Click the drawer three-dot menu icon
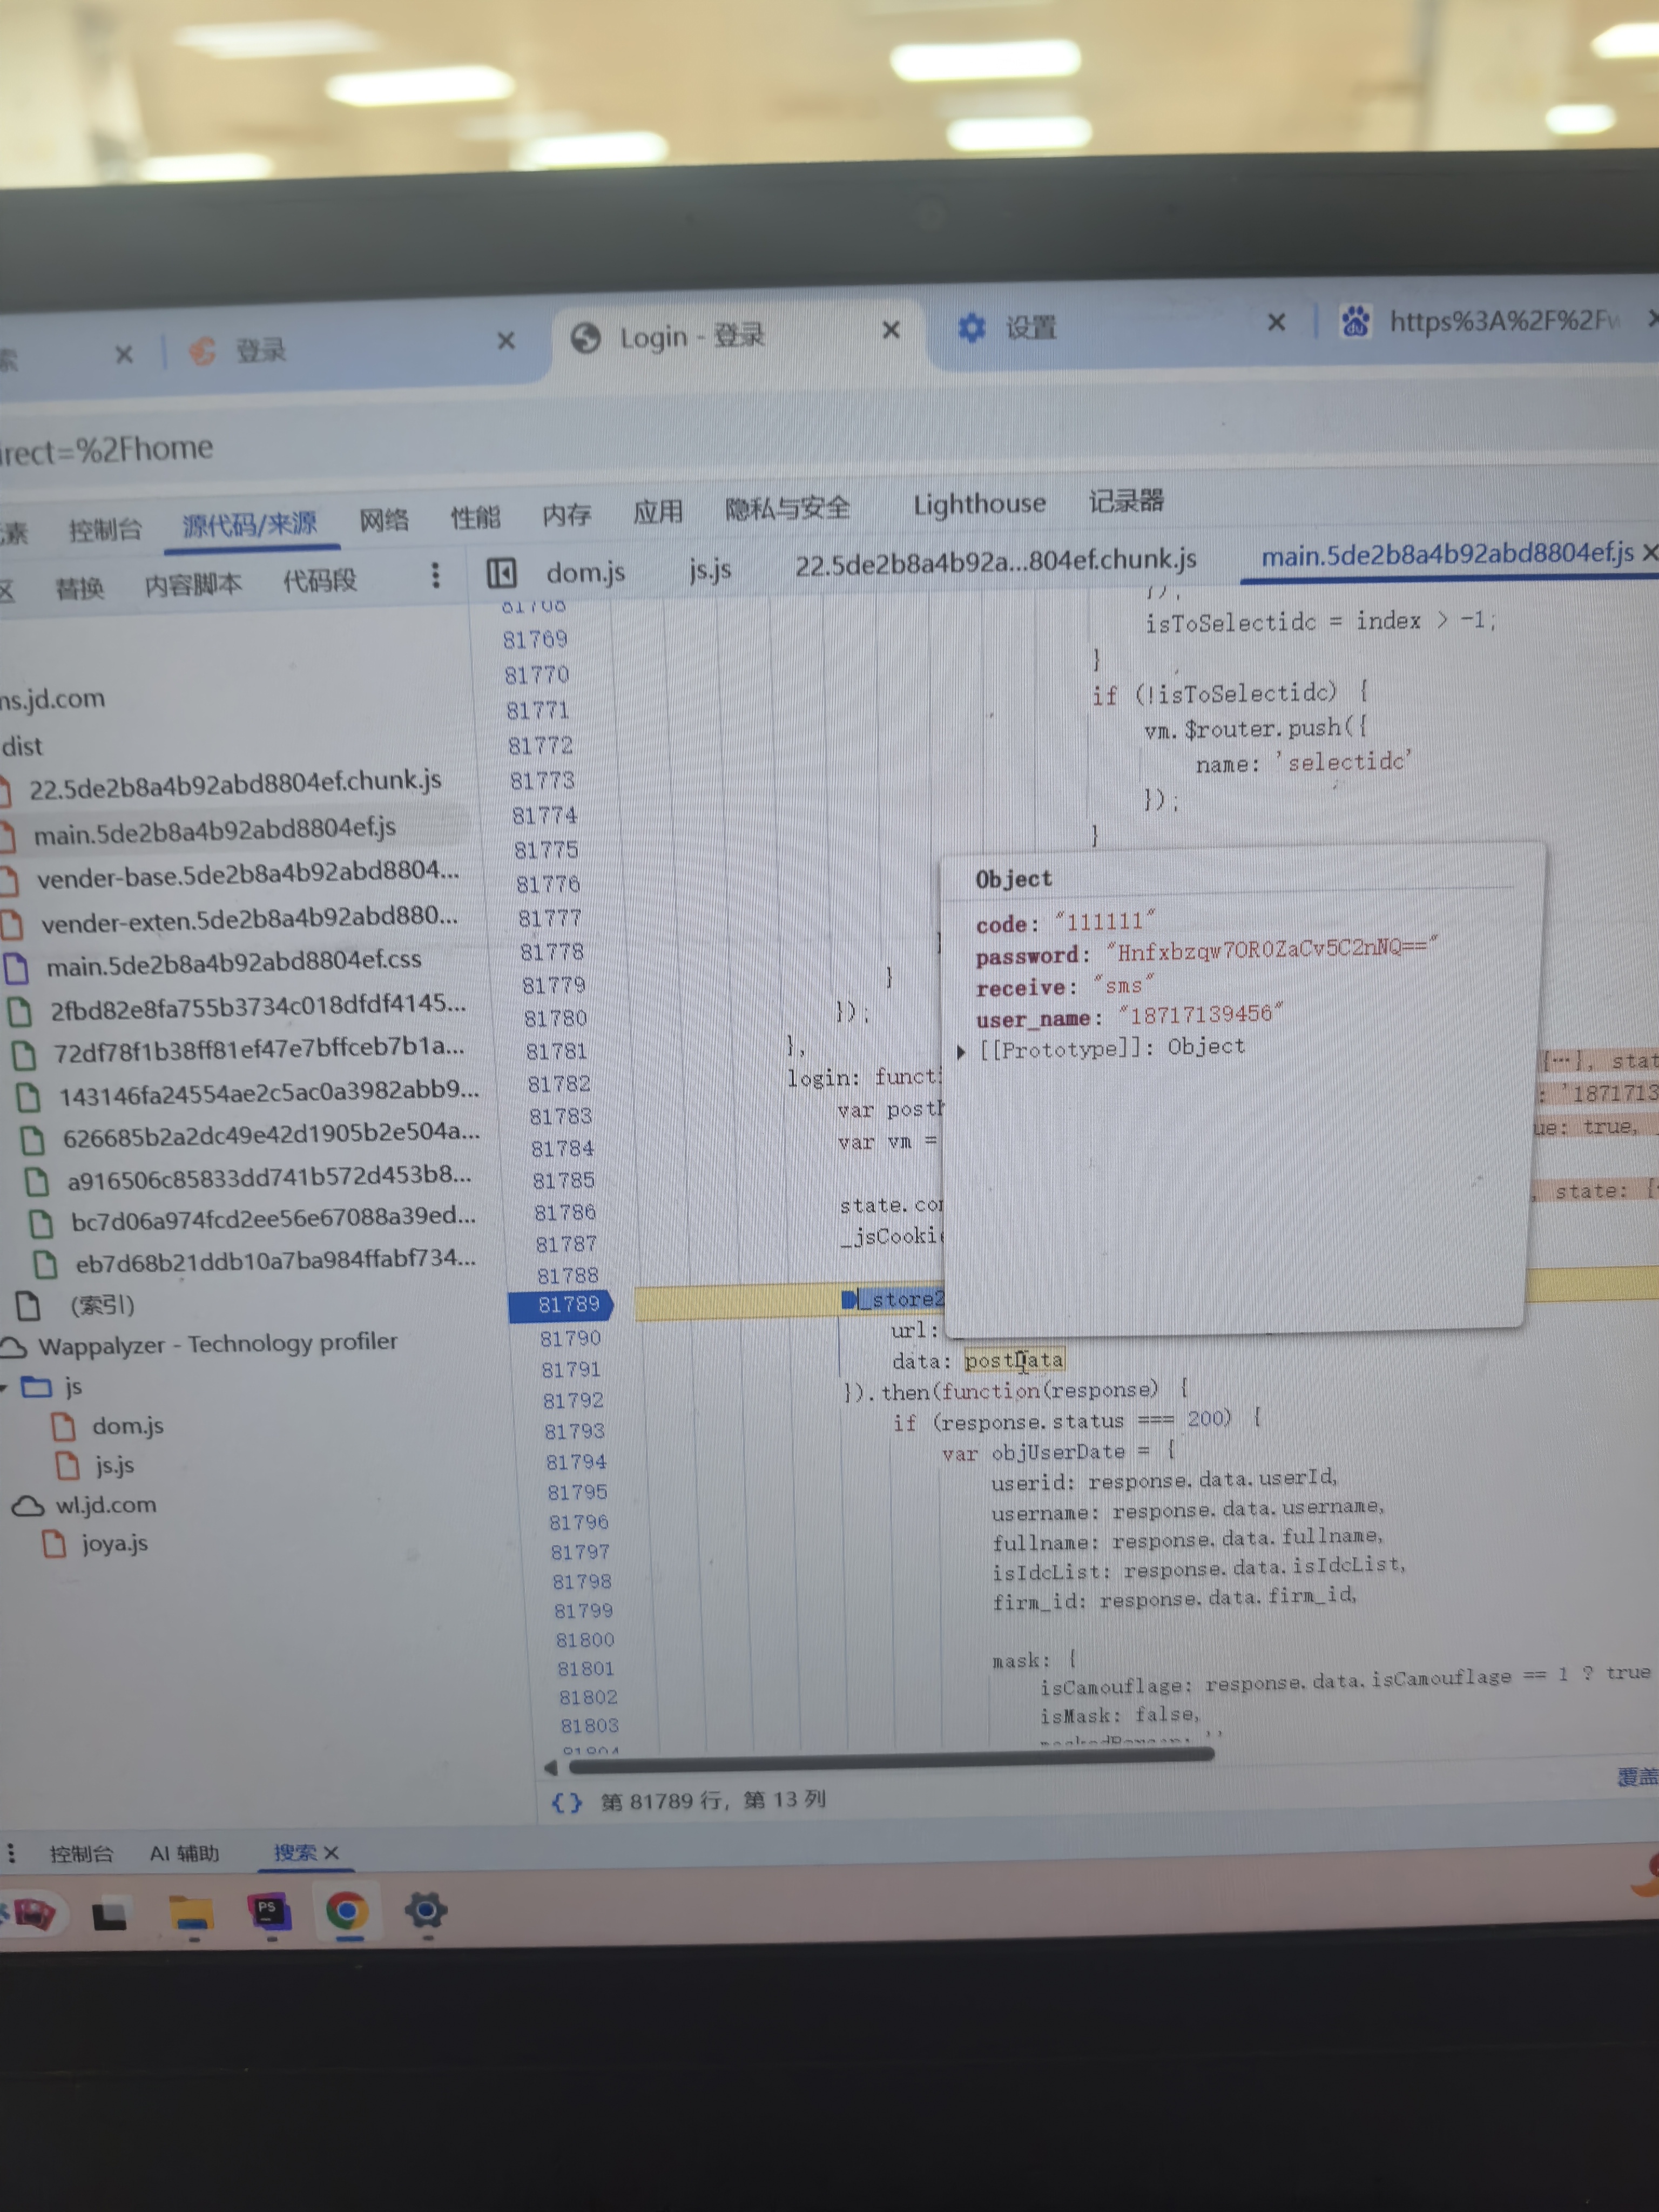The image size is (1659, 2212). pos(11,1853)
